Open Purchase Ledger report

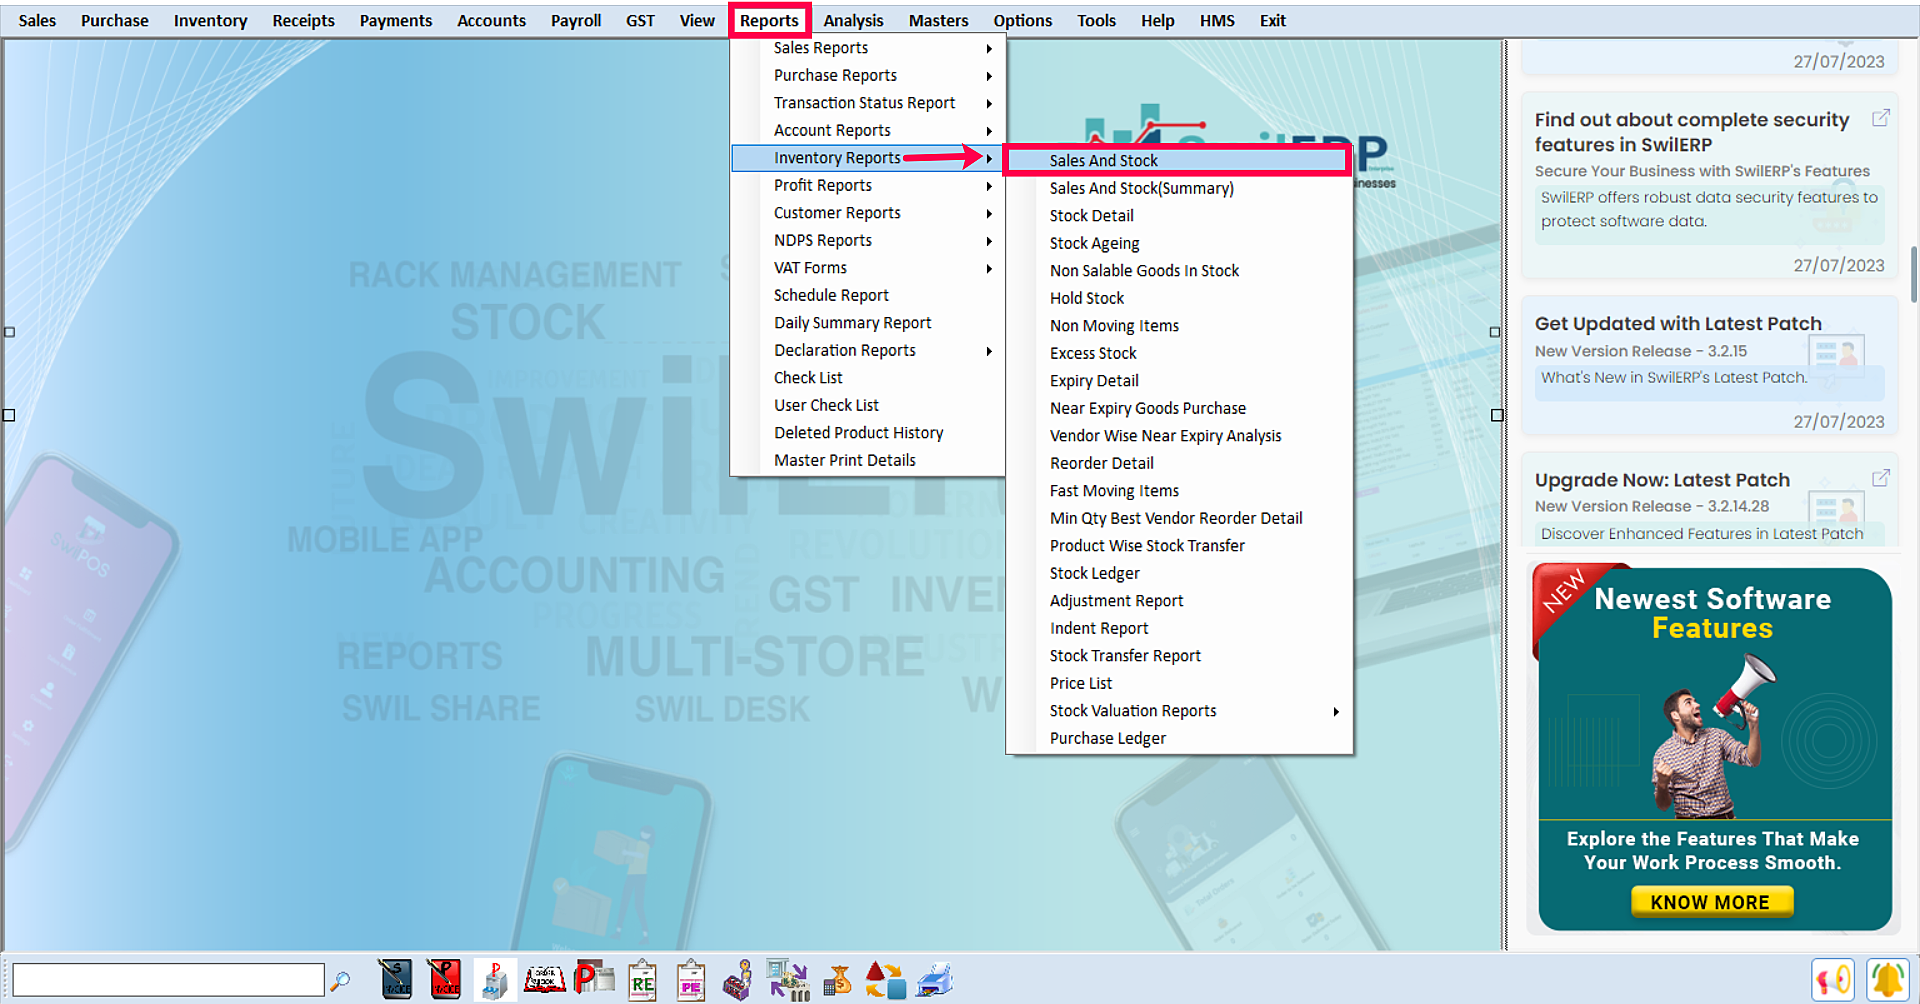click(x=1107, y=738)
